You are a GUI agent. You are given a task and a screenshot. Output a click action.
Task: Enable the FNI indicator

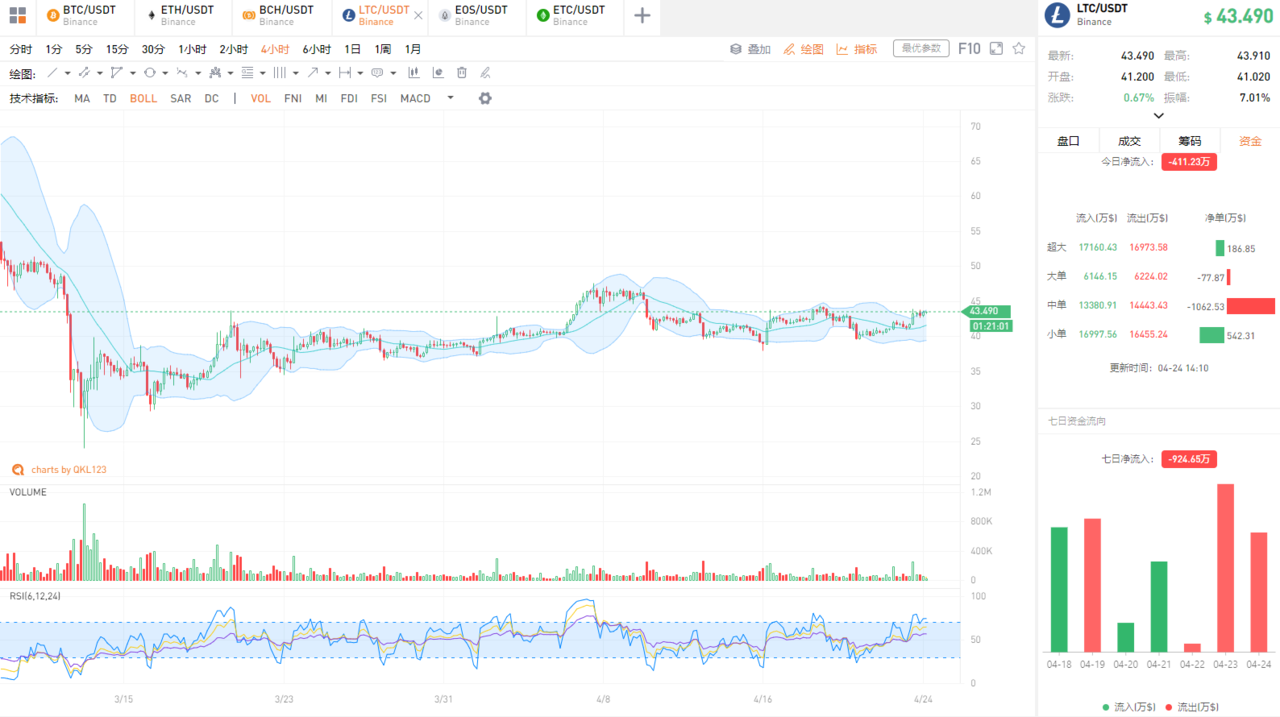point(293,98)
